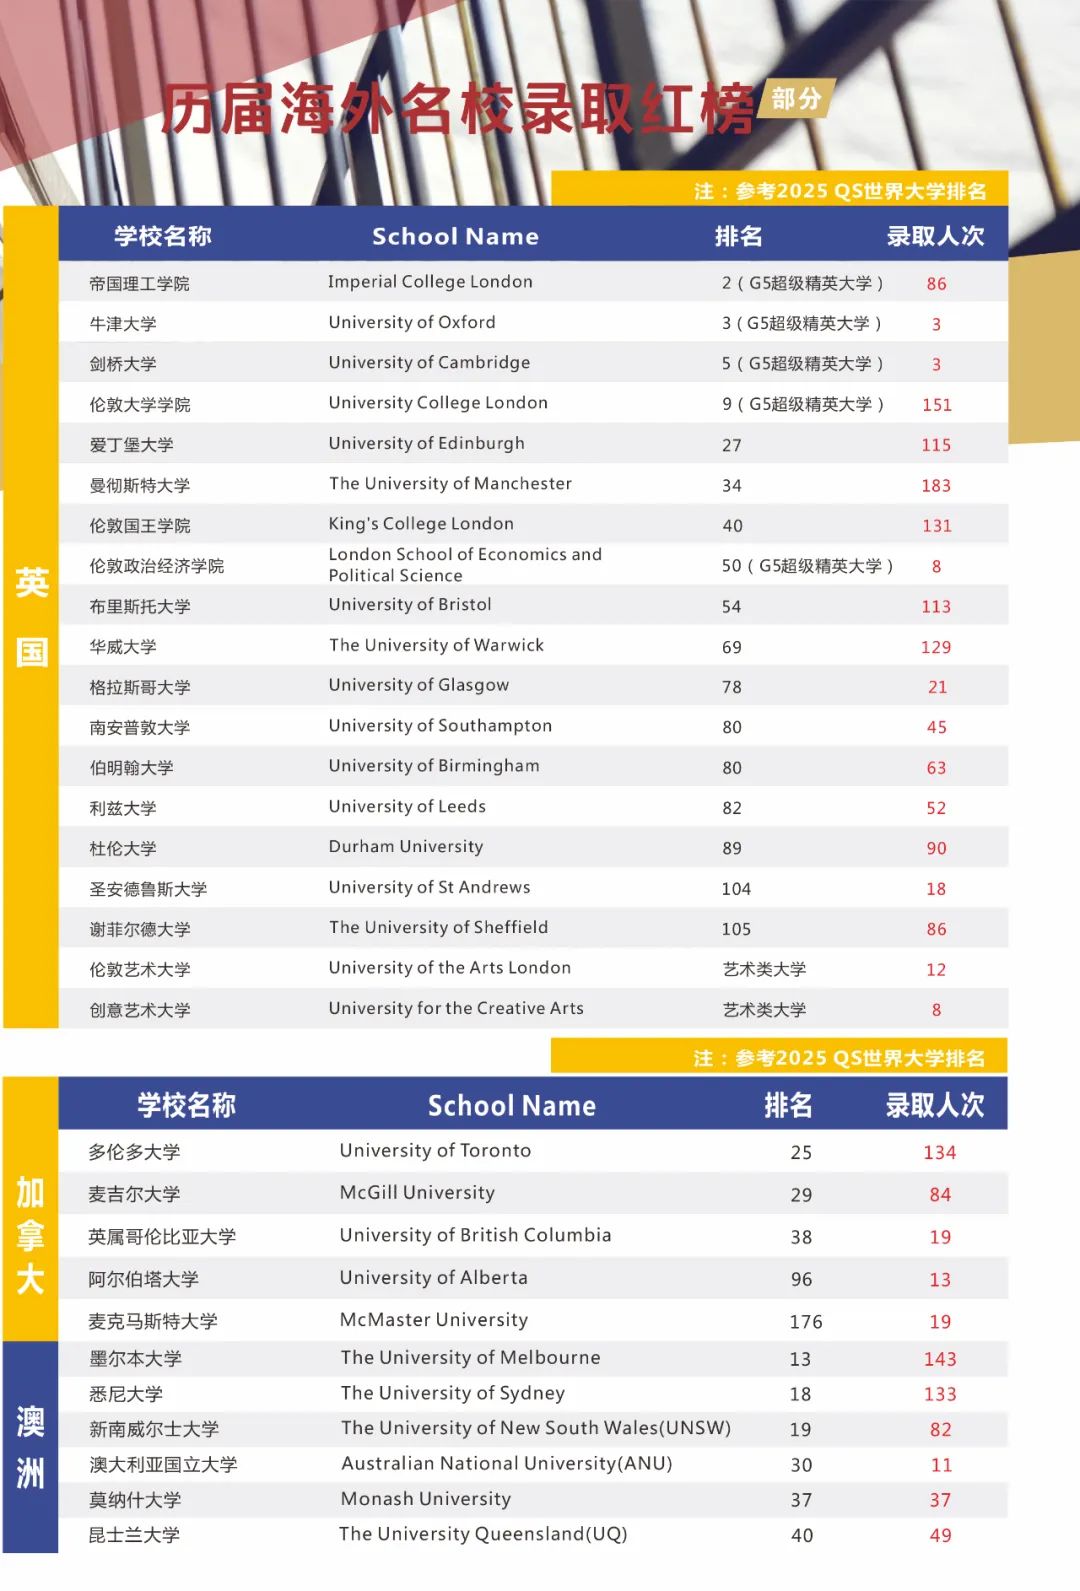Select the '帝国理工学院' cell
The height and width of the screenshot is (1591, 1080).
pos(139,284)
